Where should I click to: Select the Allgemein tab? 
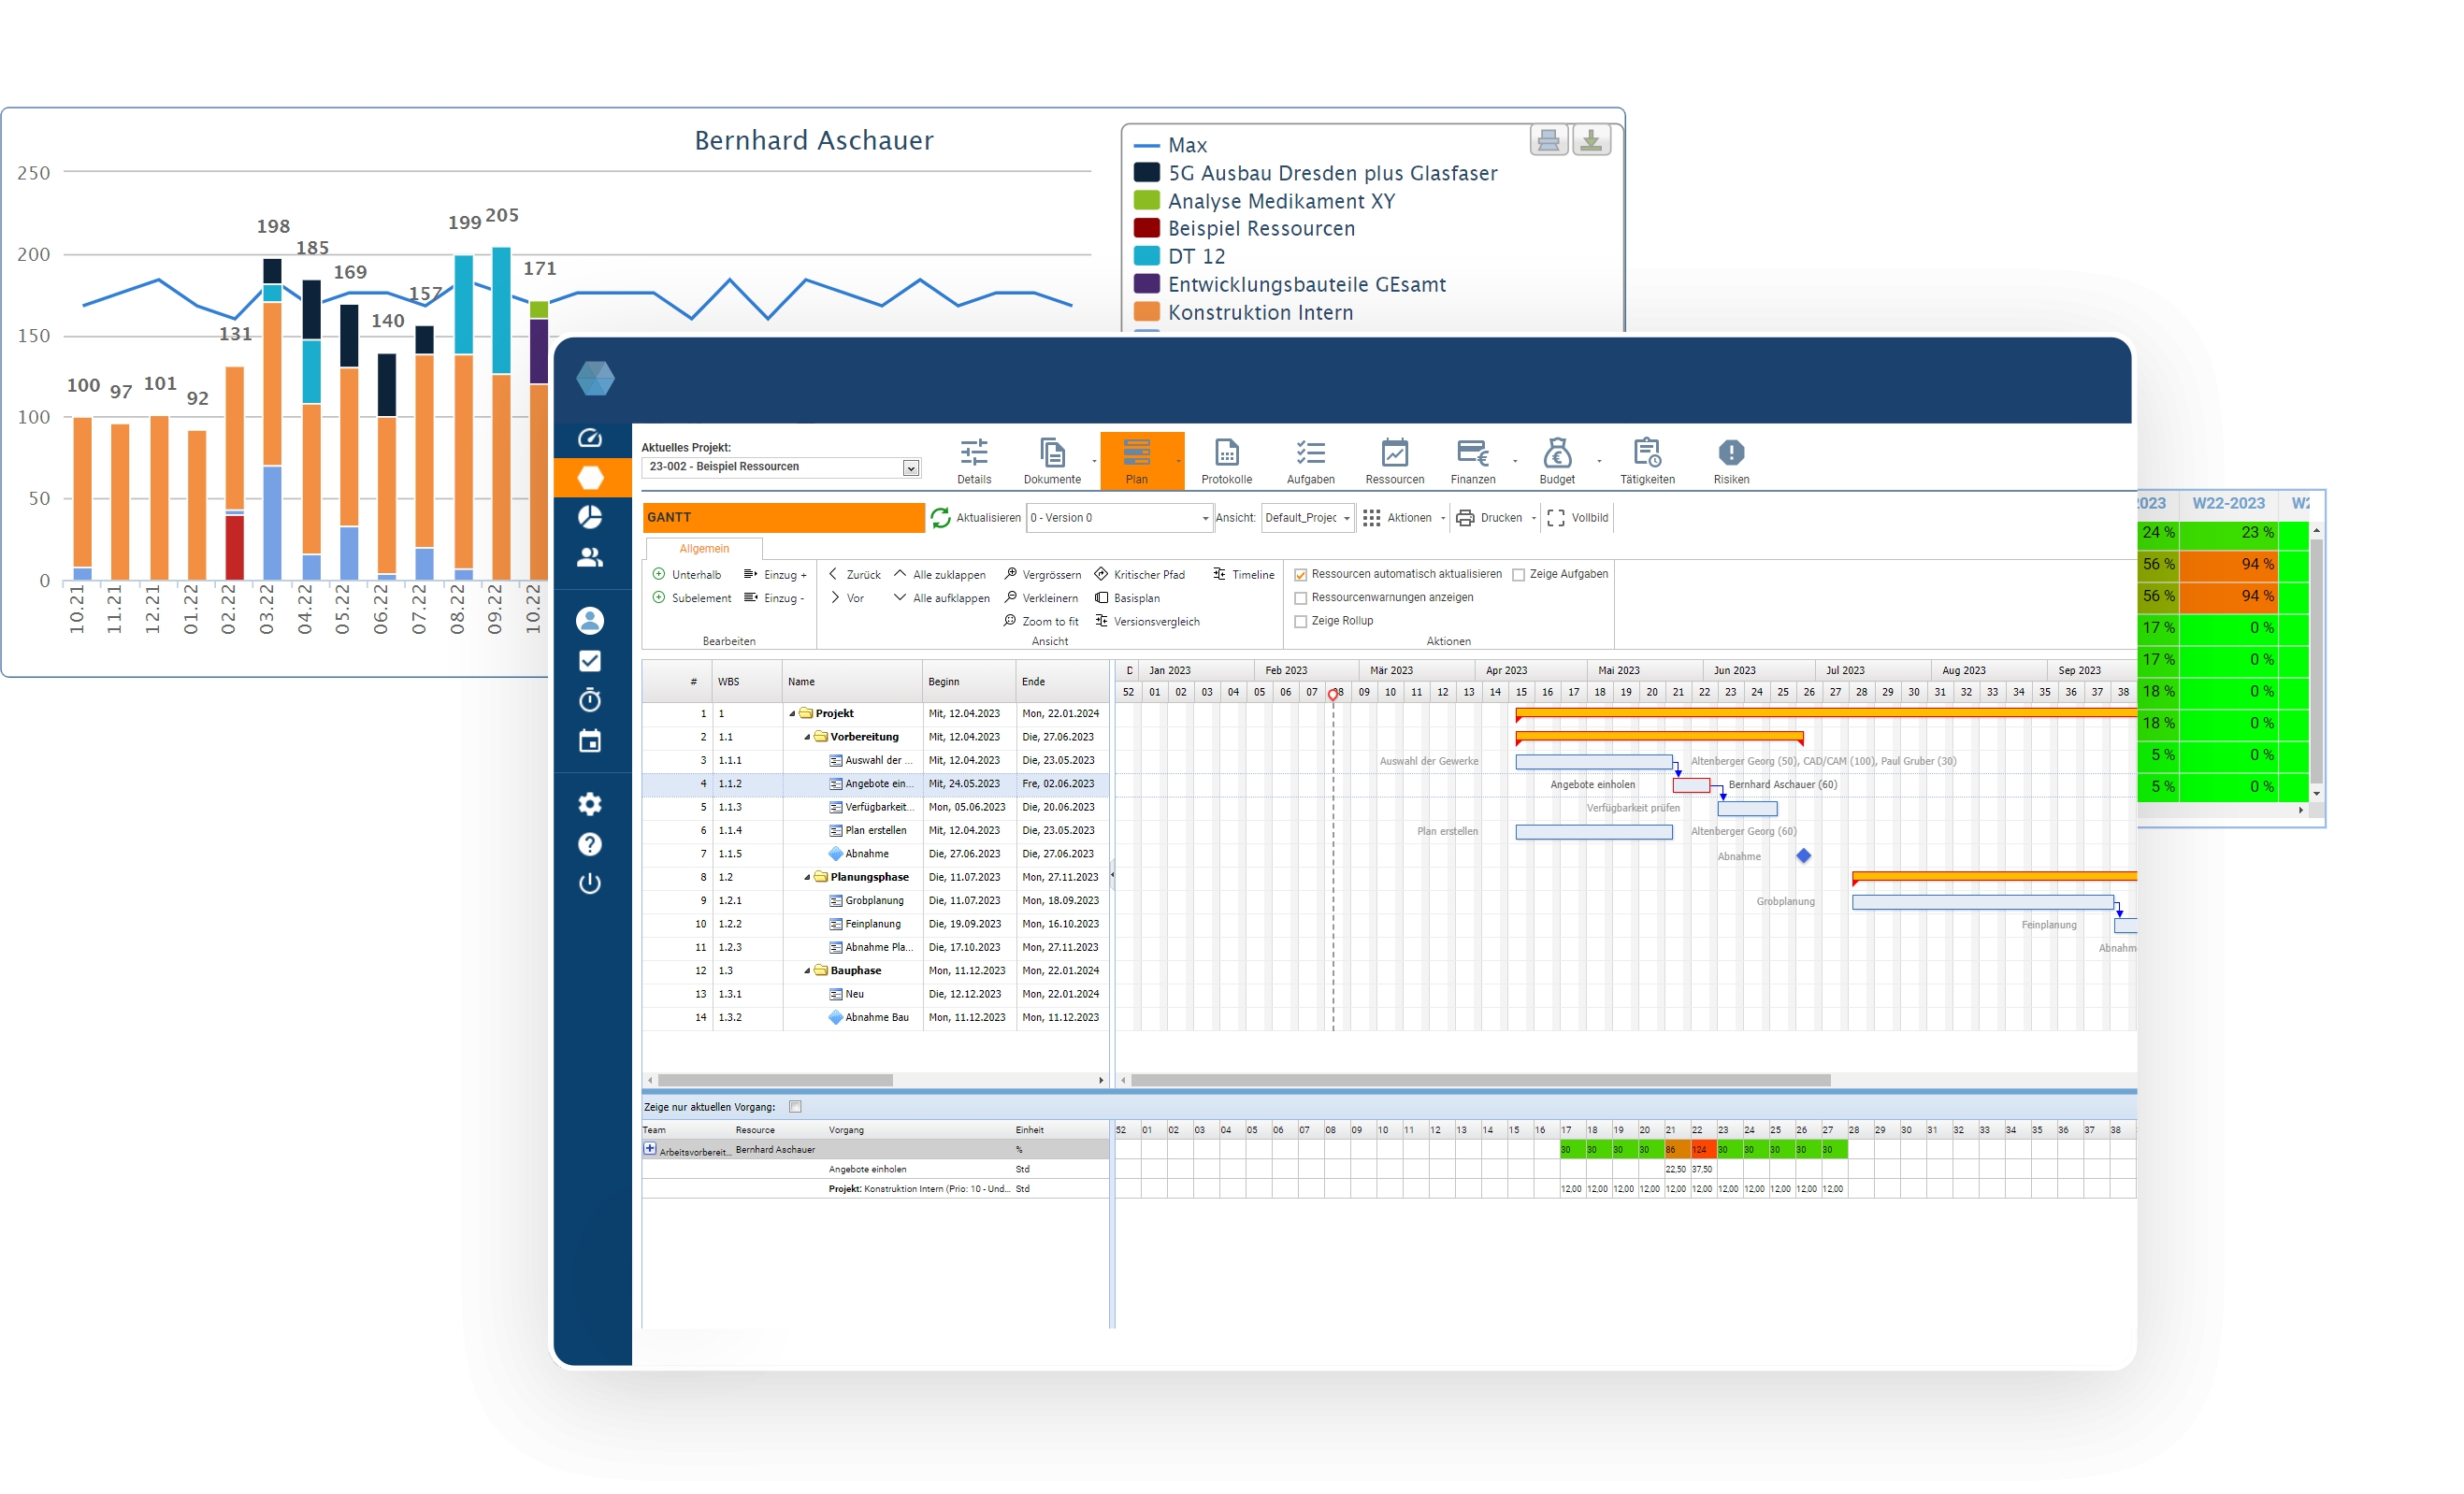pos(704,549)
